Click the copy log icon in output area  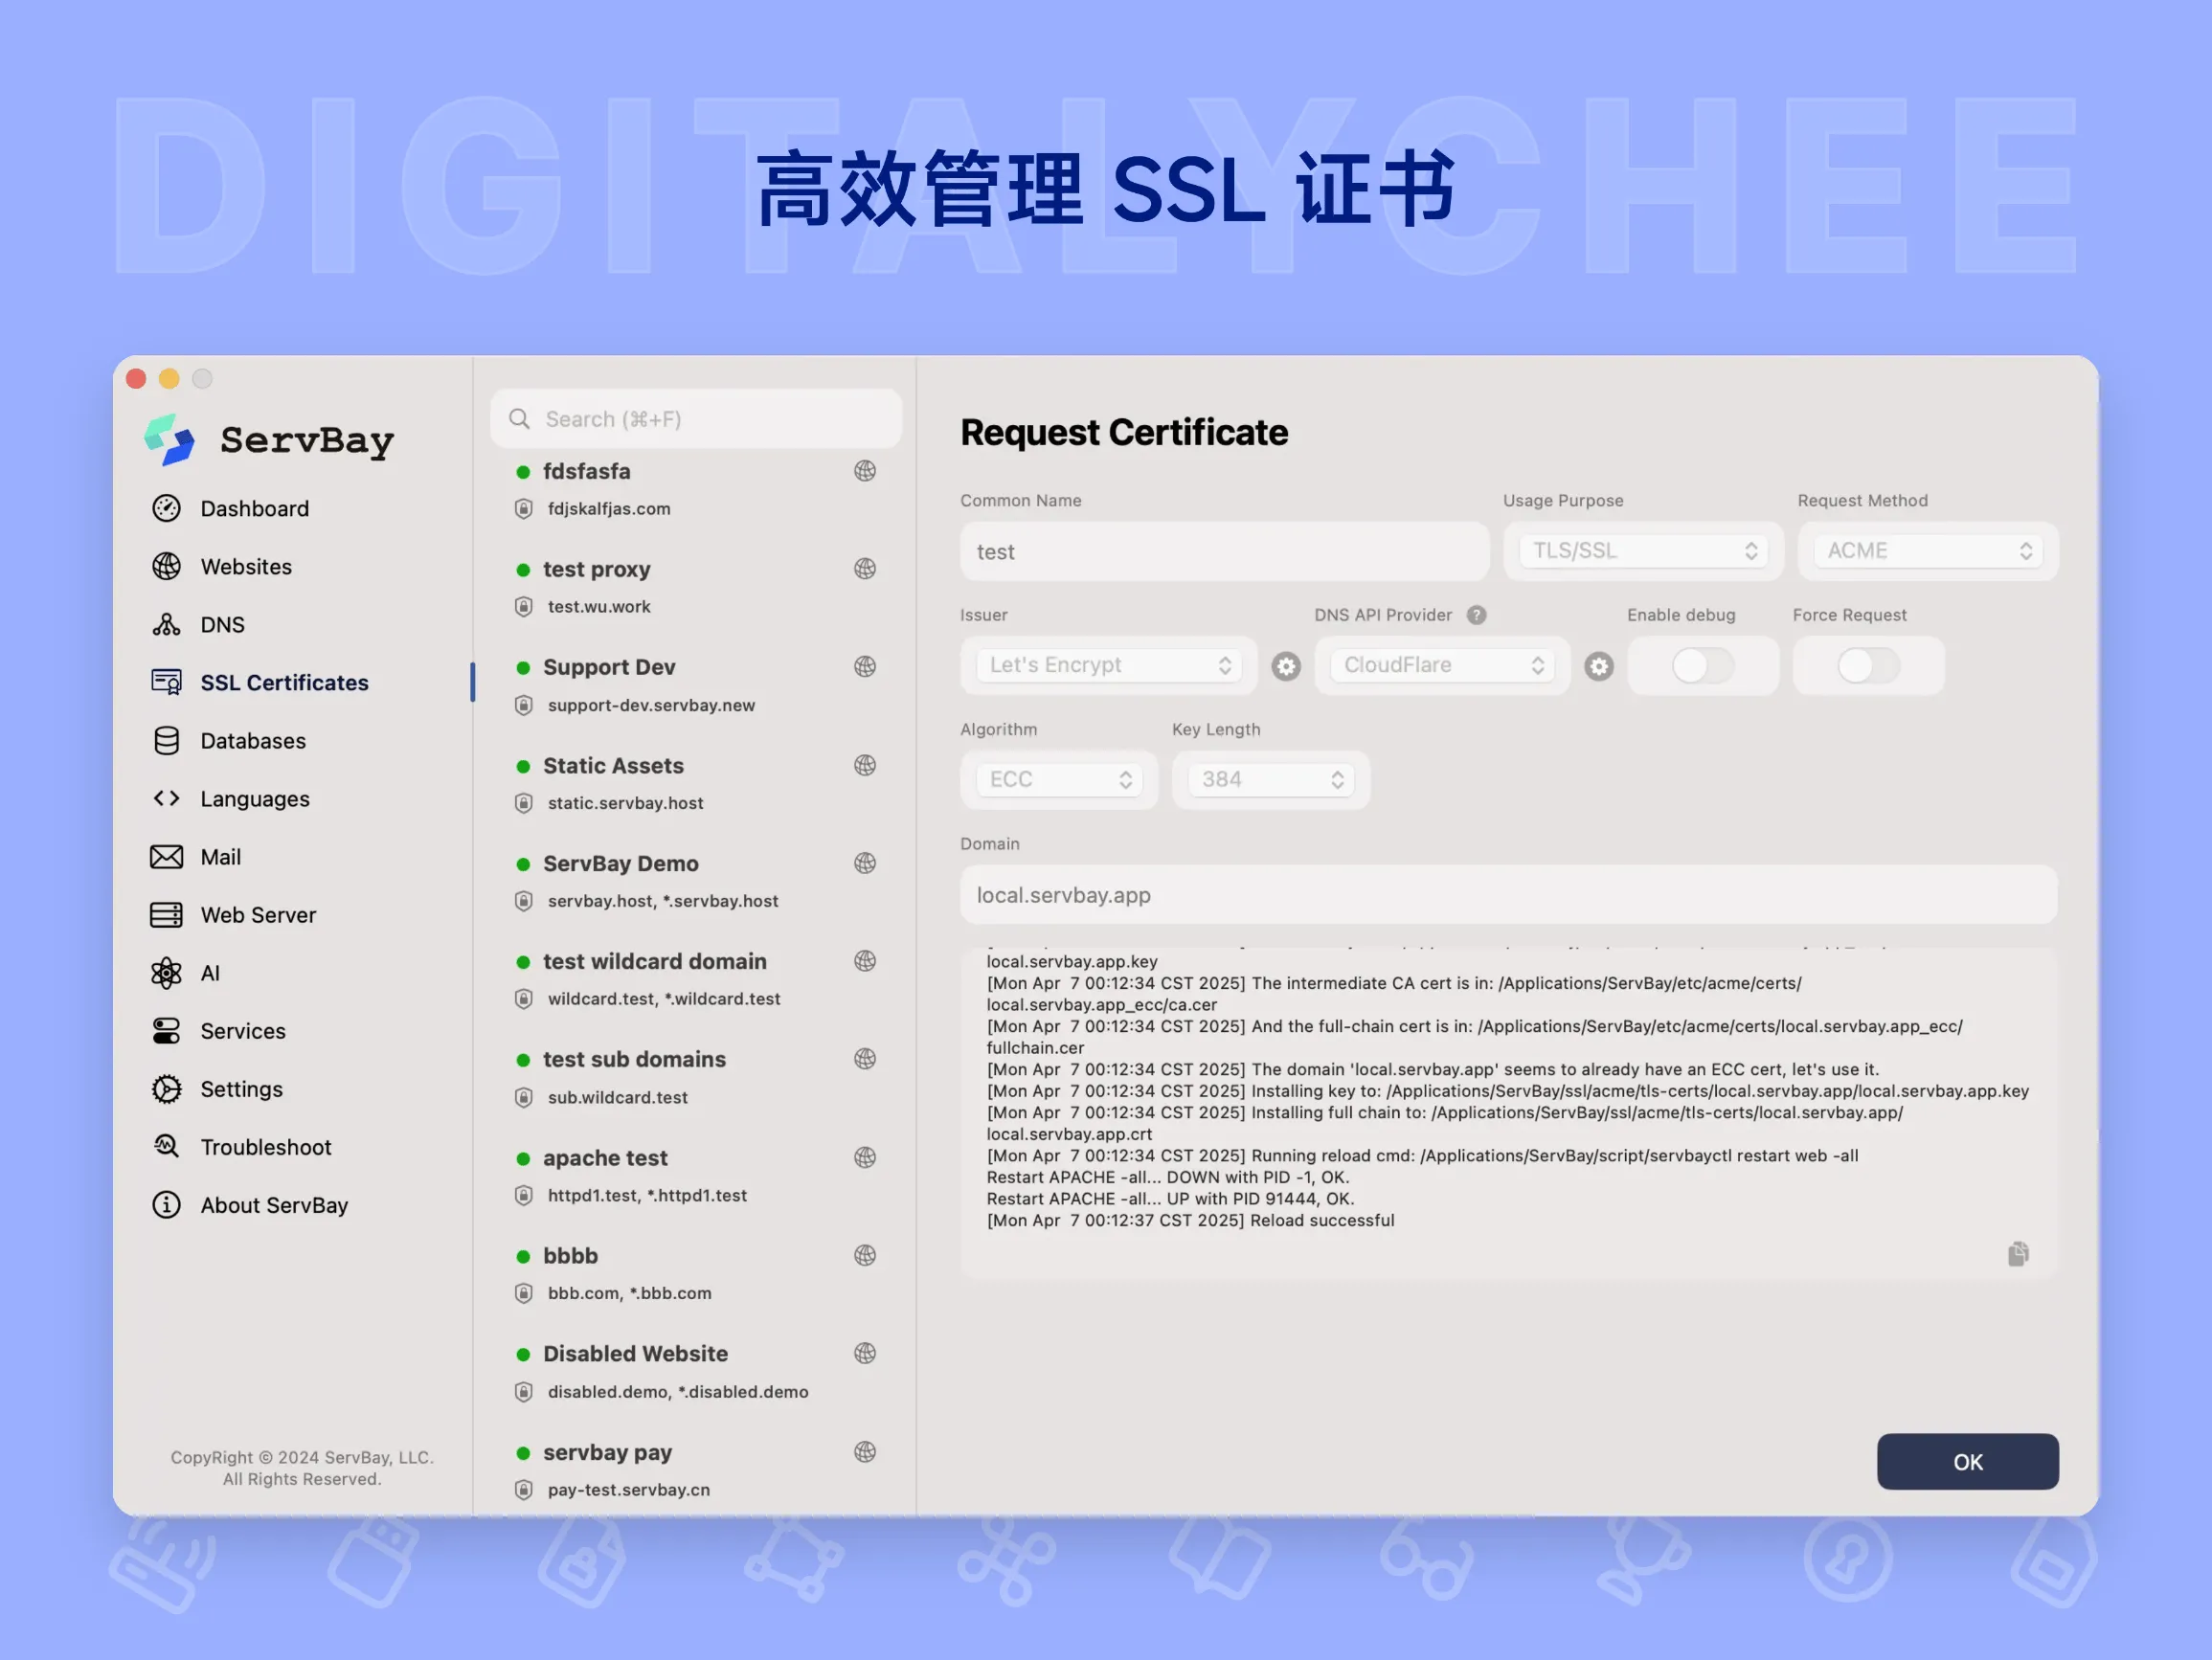pos(2018,1253)
